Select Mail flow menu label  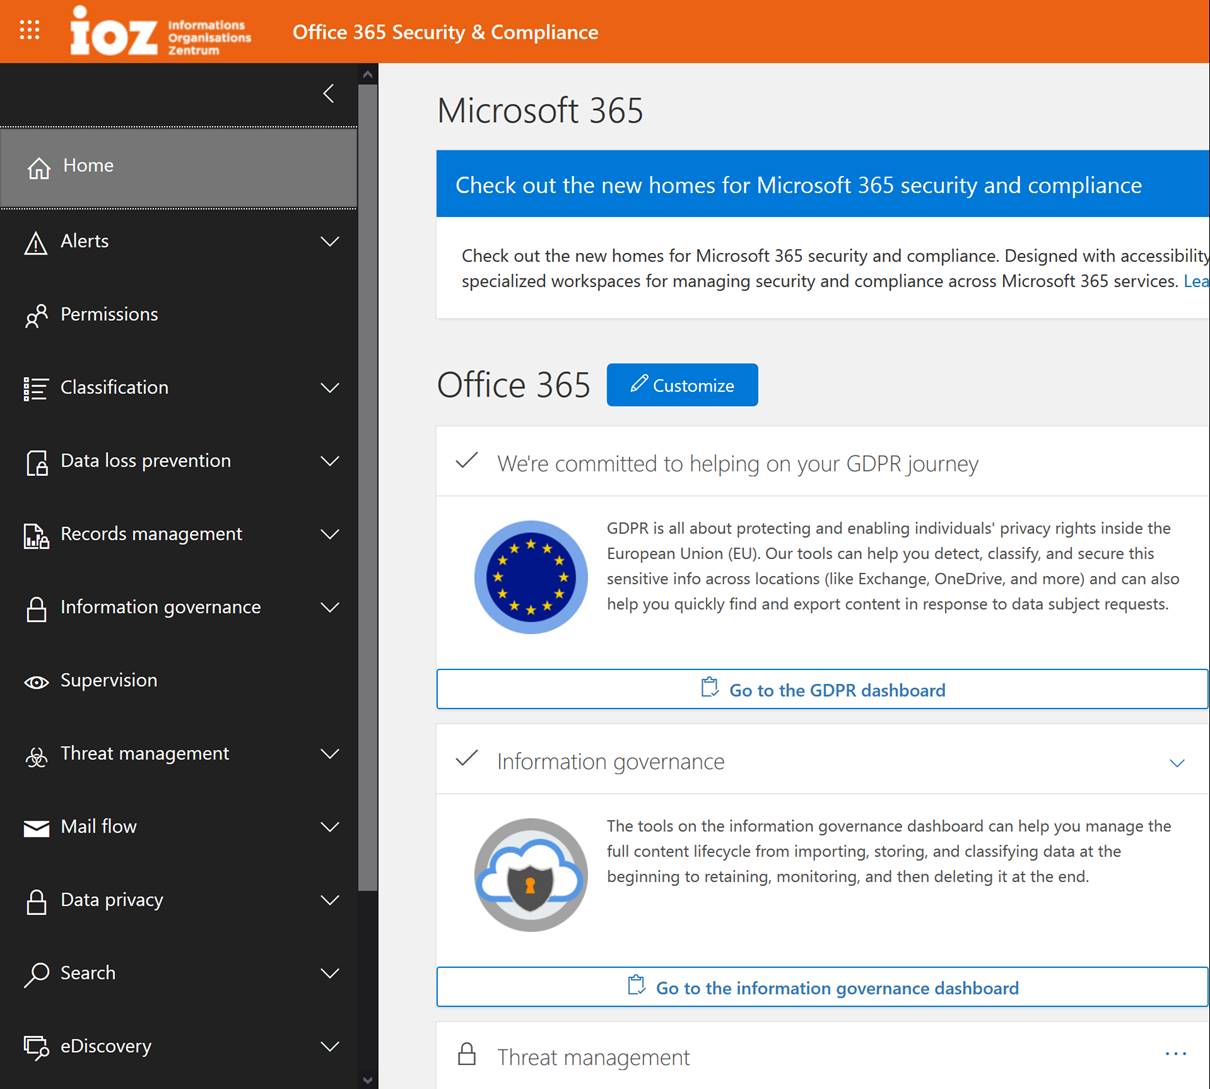(98, 826)
